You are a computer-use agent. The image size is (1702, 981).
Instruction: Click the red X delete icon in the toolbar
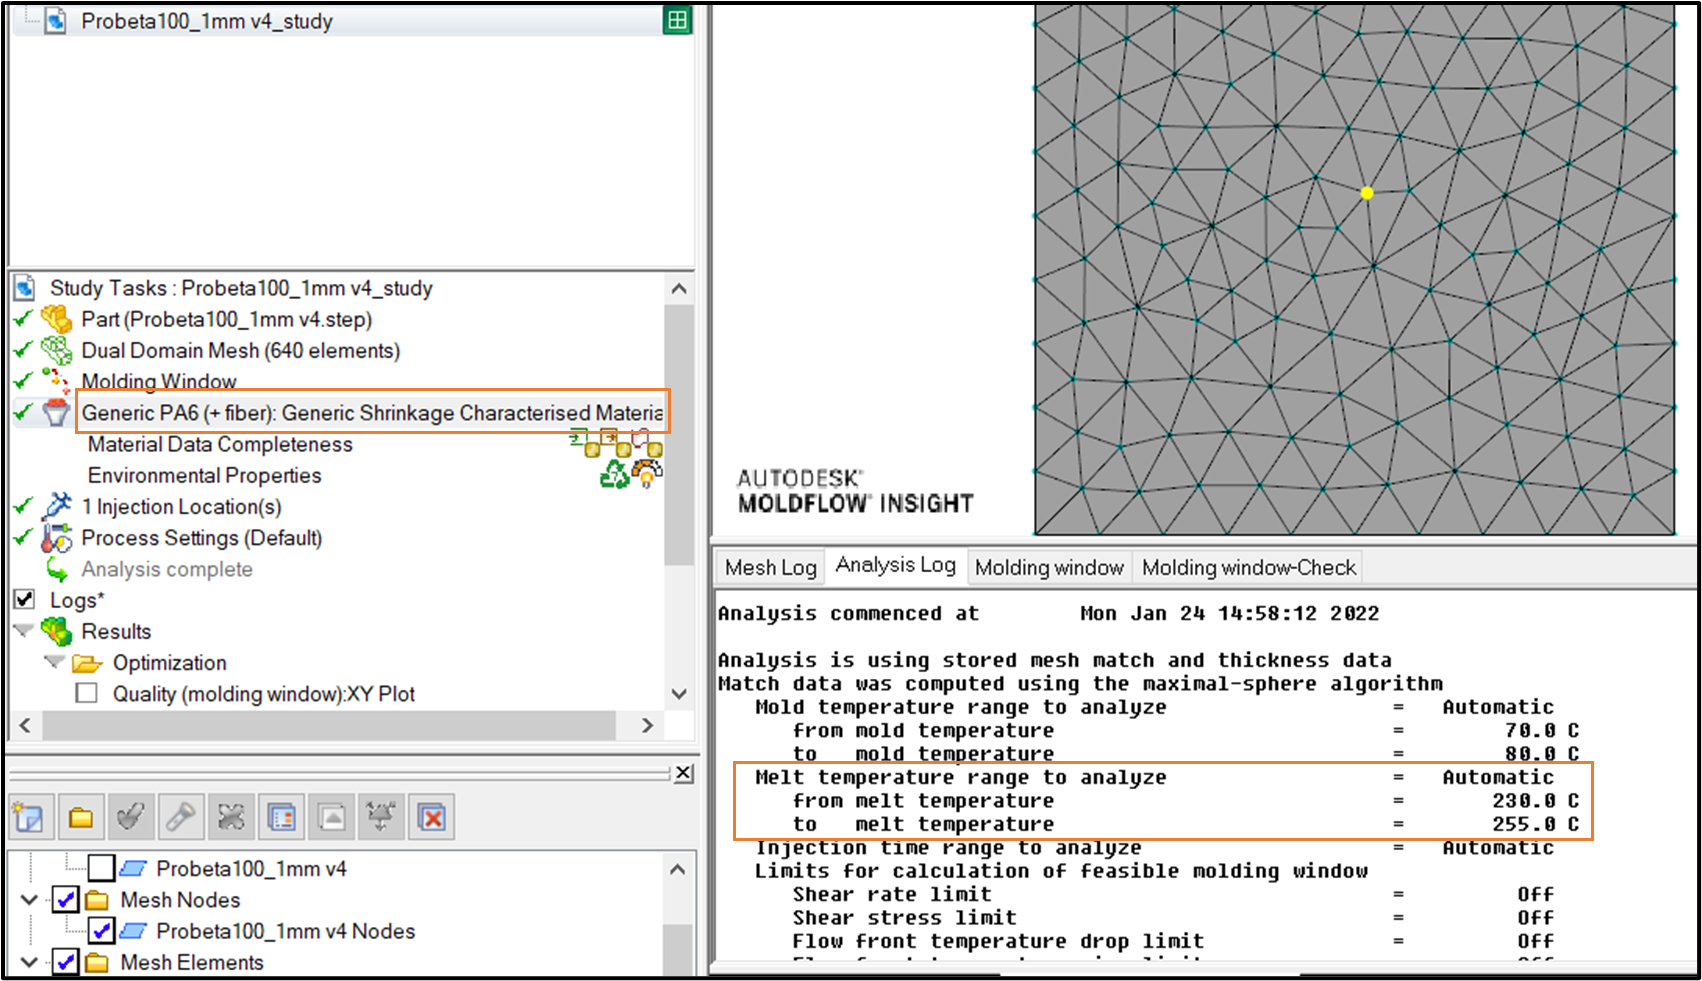pos(431,816)
